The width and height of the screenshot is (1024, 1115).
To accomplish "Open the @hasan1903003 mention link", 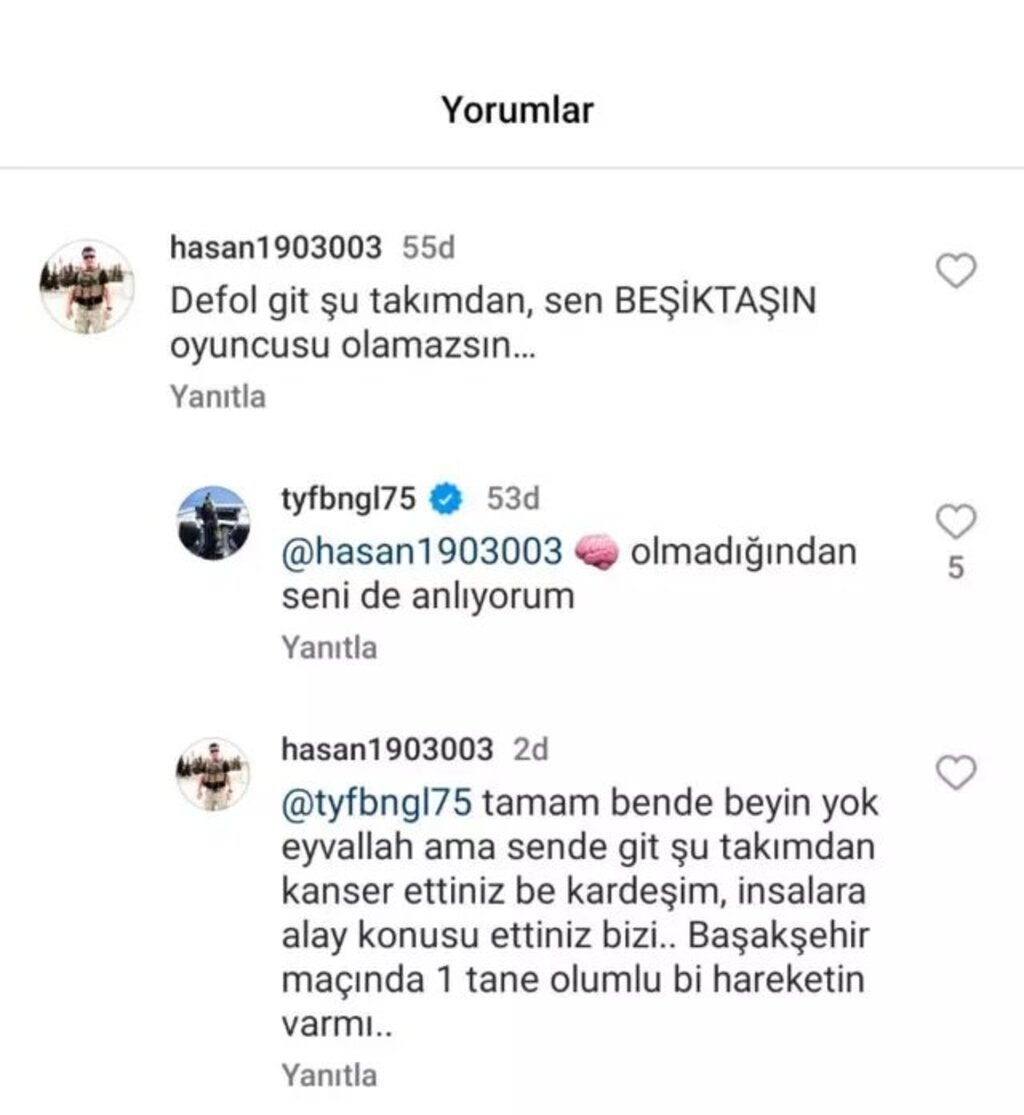I will 422,552.
